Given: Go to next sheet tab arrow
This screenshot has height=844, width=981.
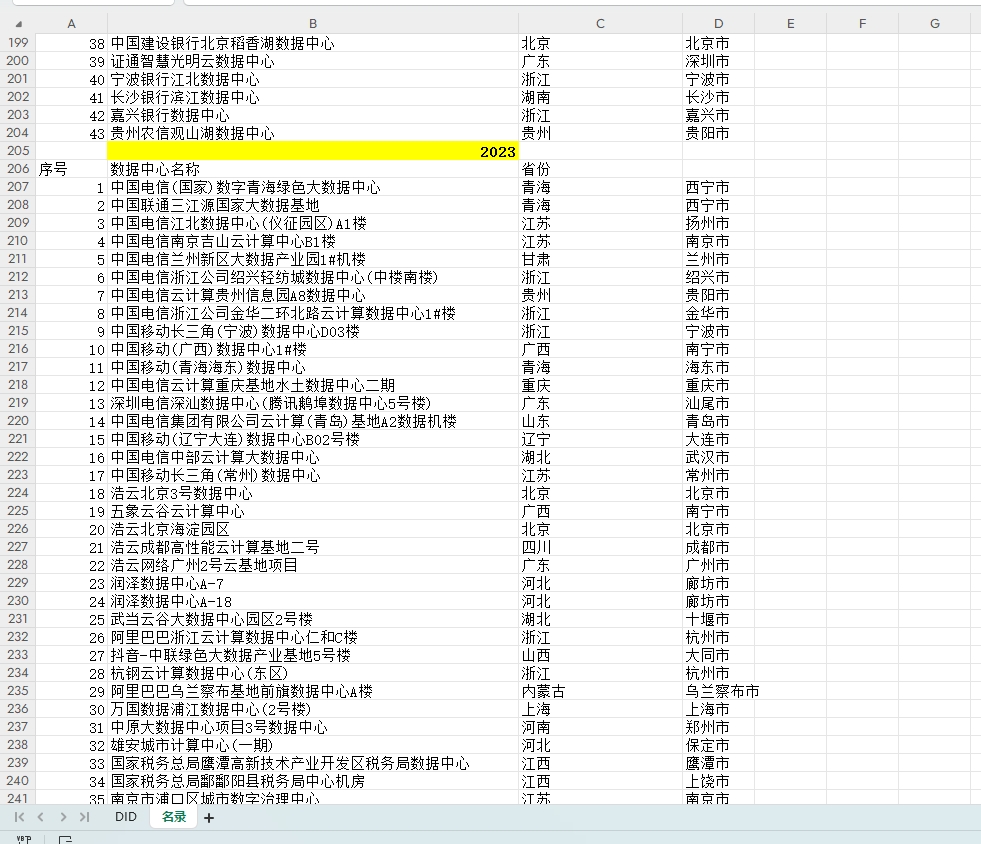Looking at the screenshot, I should click(x=63, y=817).
